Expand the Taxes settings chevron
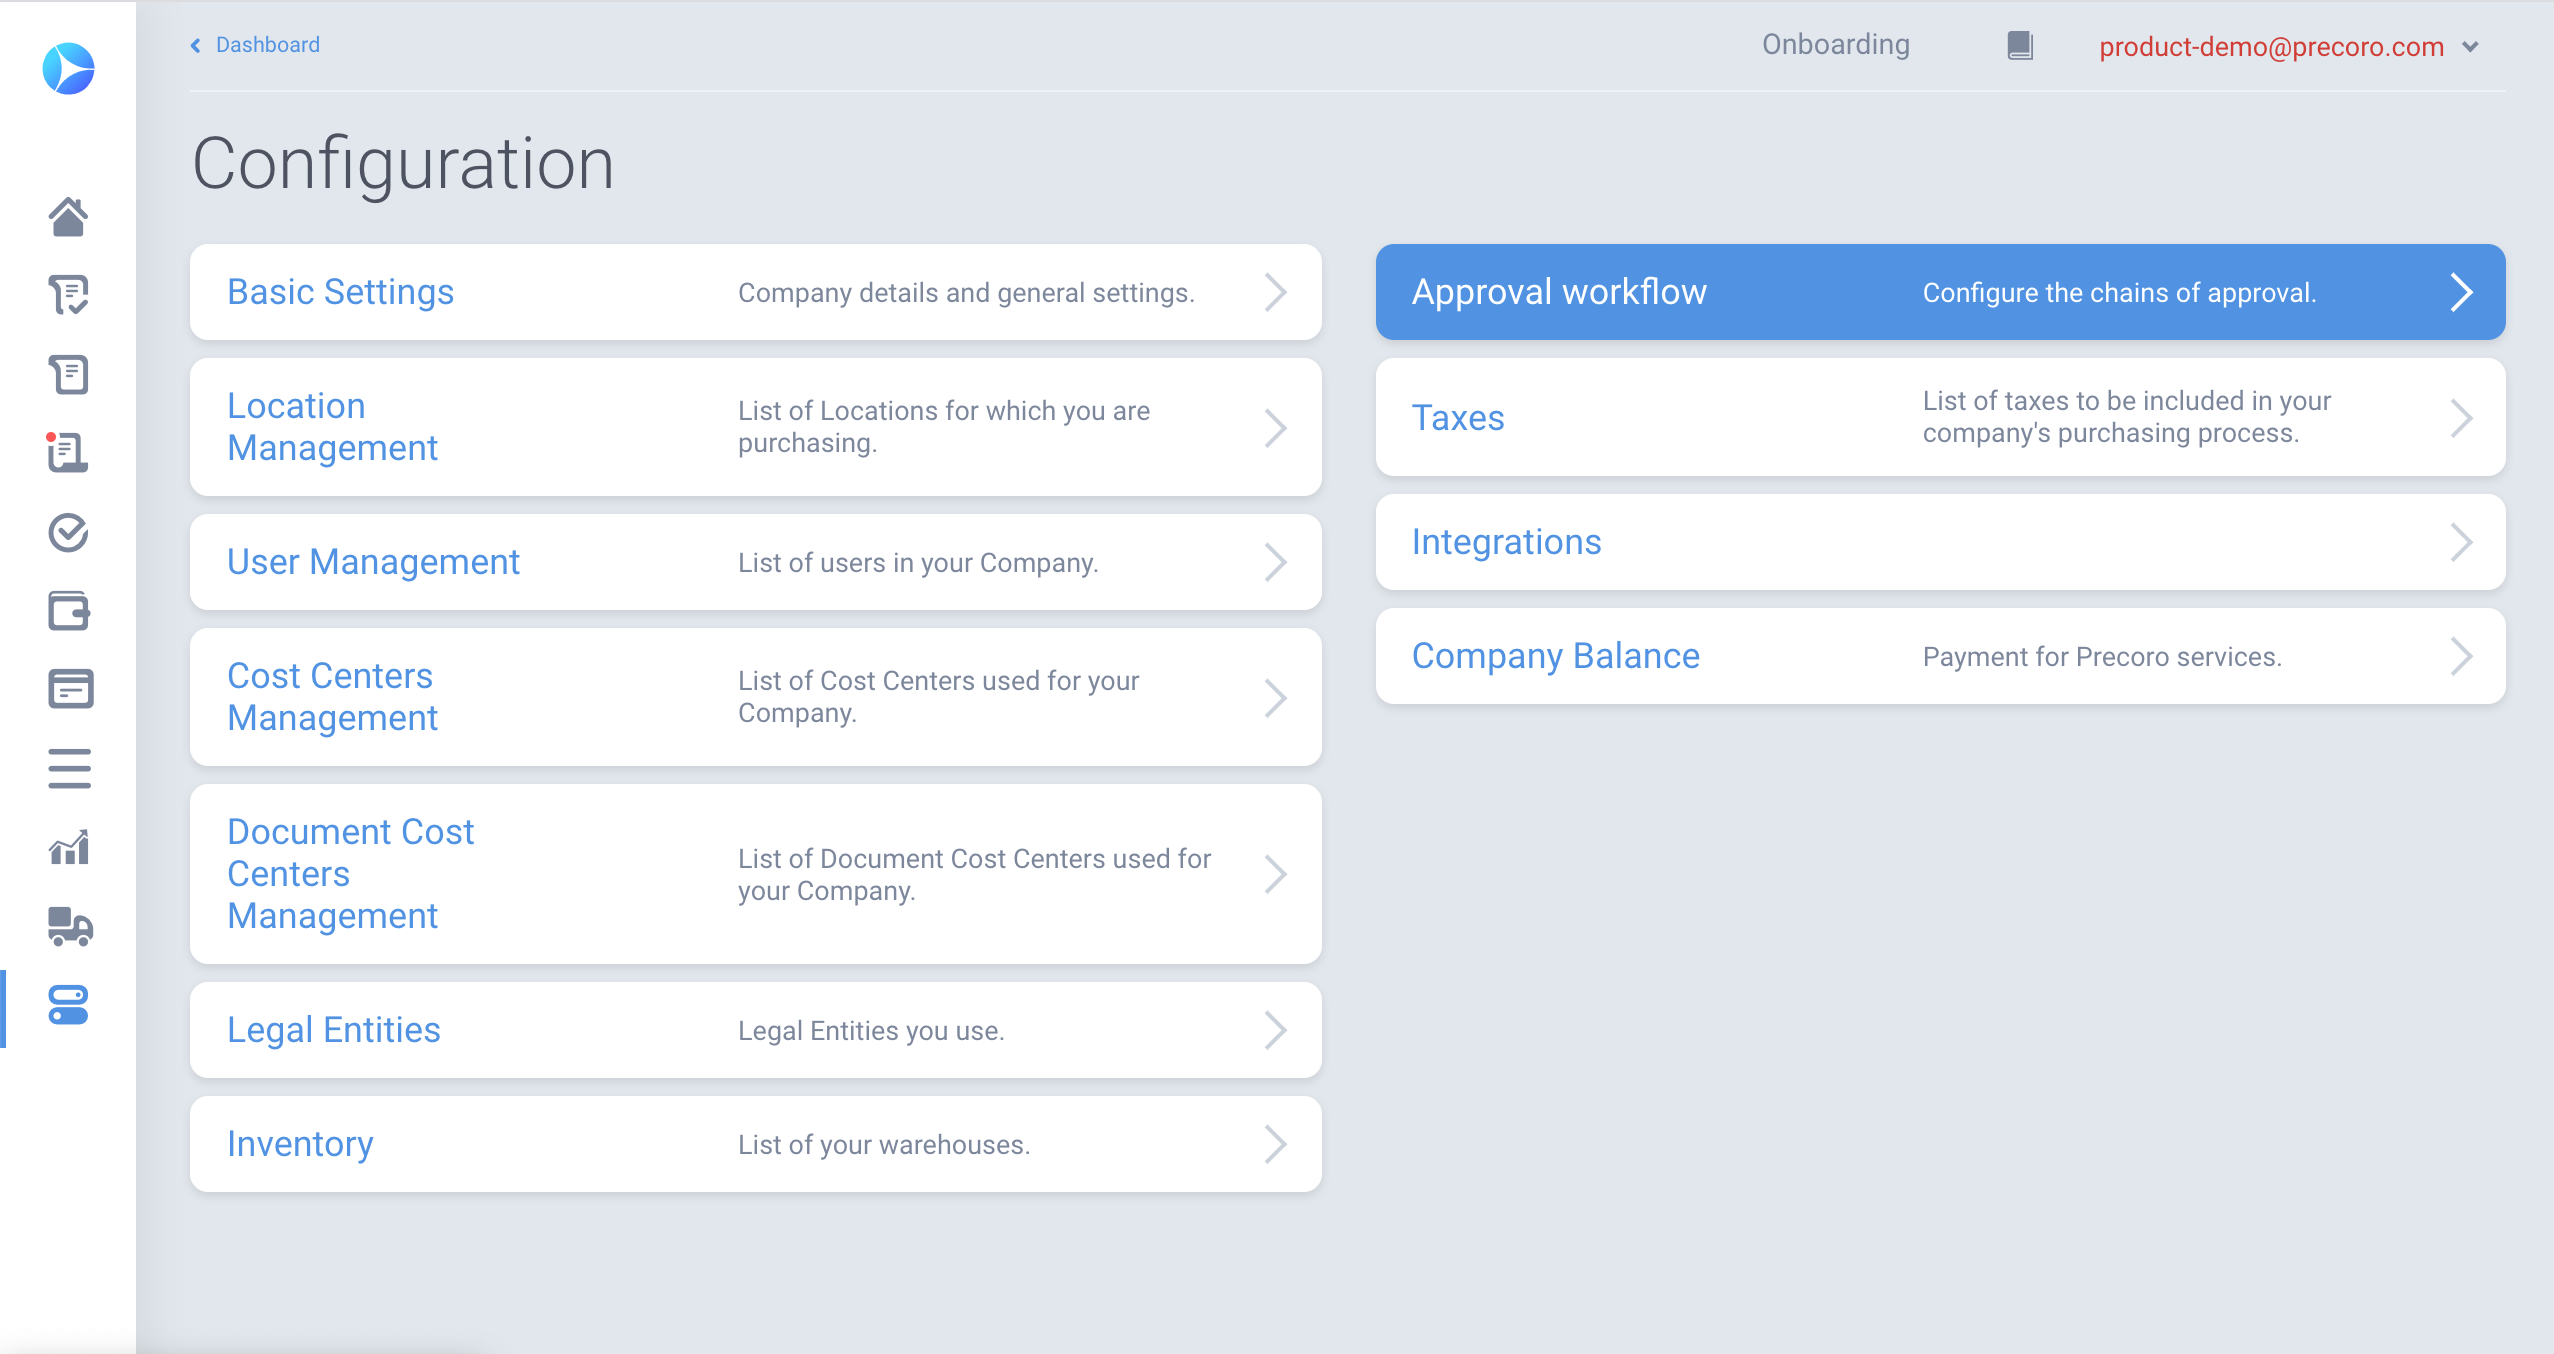This screenshot has height=1354, width=2554. pyautogui.click(x=2462, y=417)
